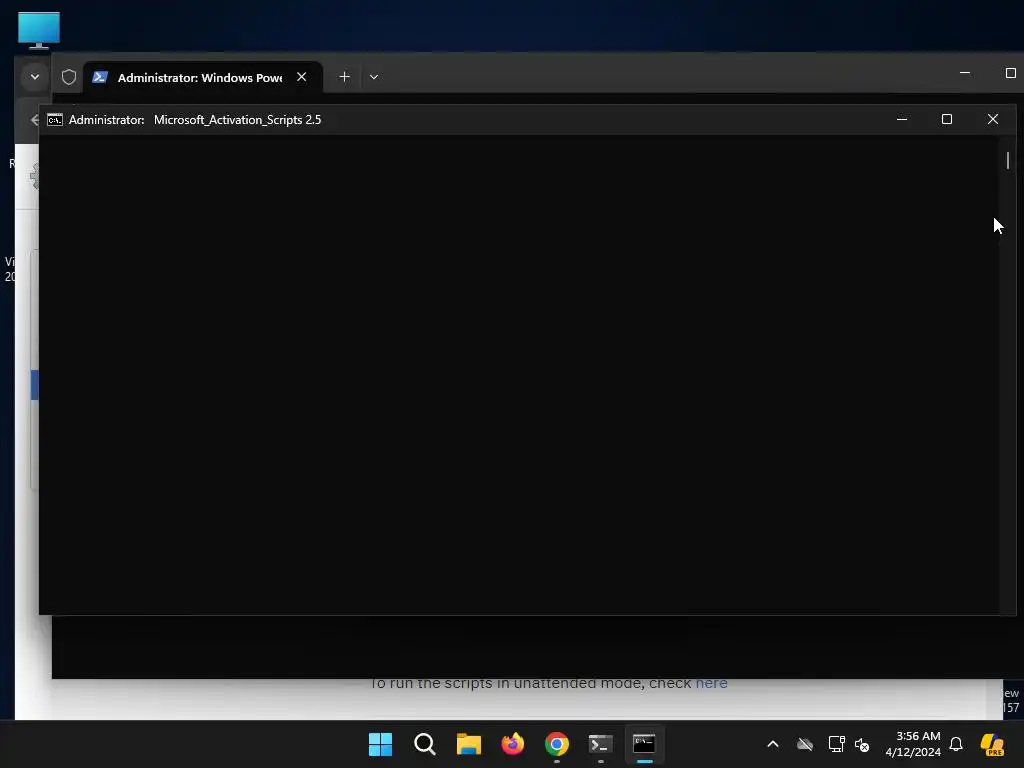Add a new terminal tab
The height and width of the screenshot is (768, 1024).
pos(344,76)
